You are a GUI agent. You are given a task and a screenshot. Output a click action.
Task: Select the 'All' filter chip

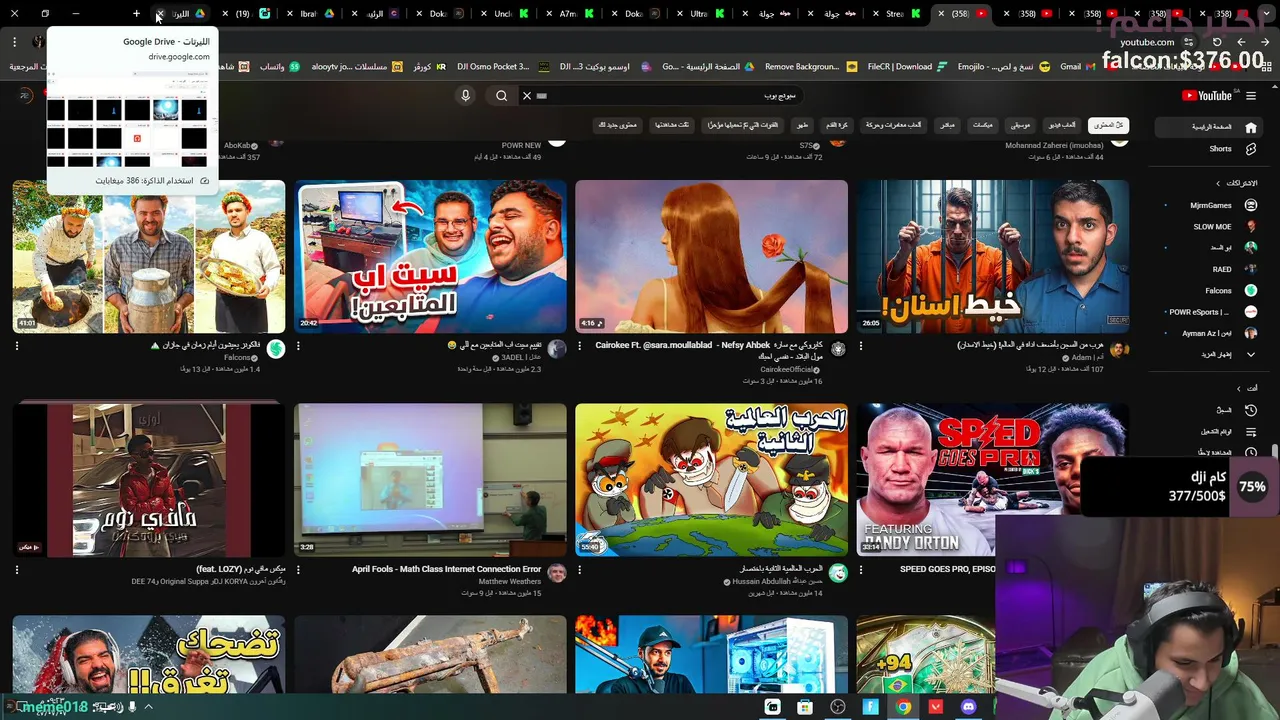point(1107,125)
